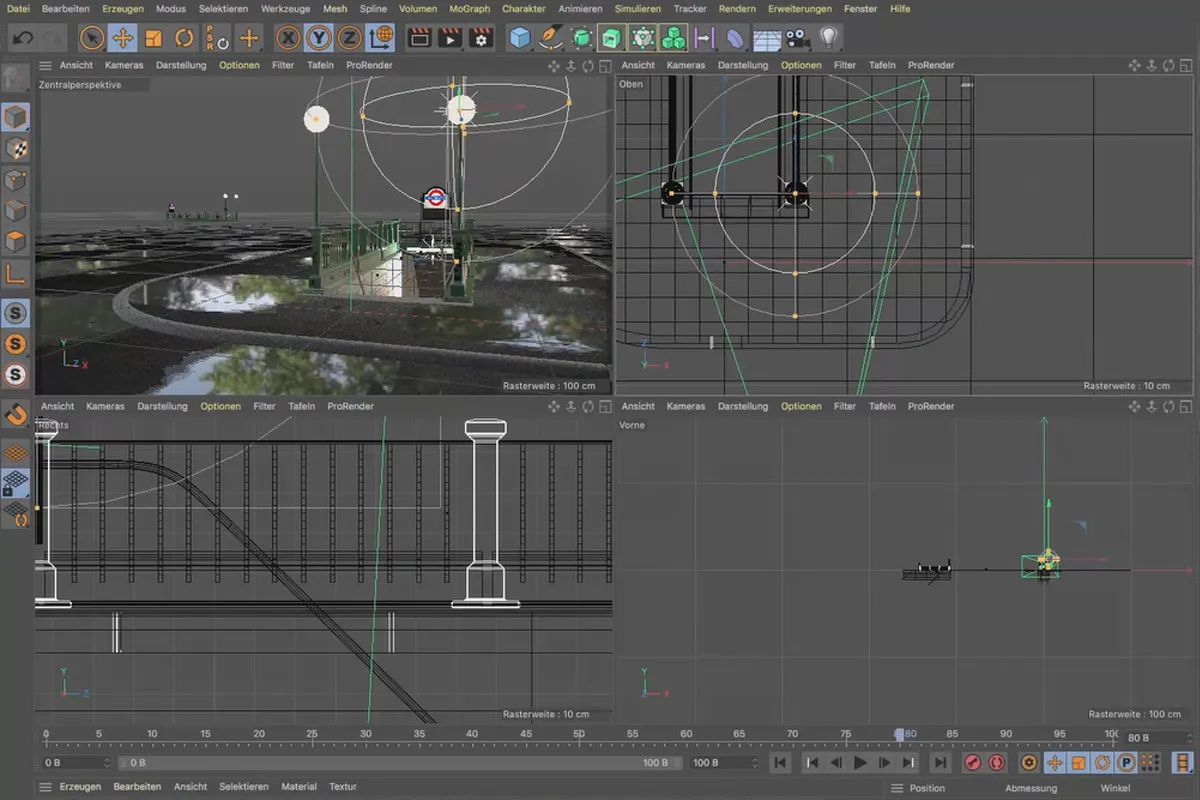Activate the Rotate tool in top toolbar
This screenshot has width=1200, height=800.
click(184, 38)
